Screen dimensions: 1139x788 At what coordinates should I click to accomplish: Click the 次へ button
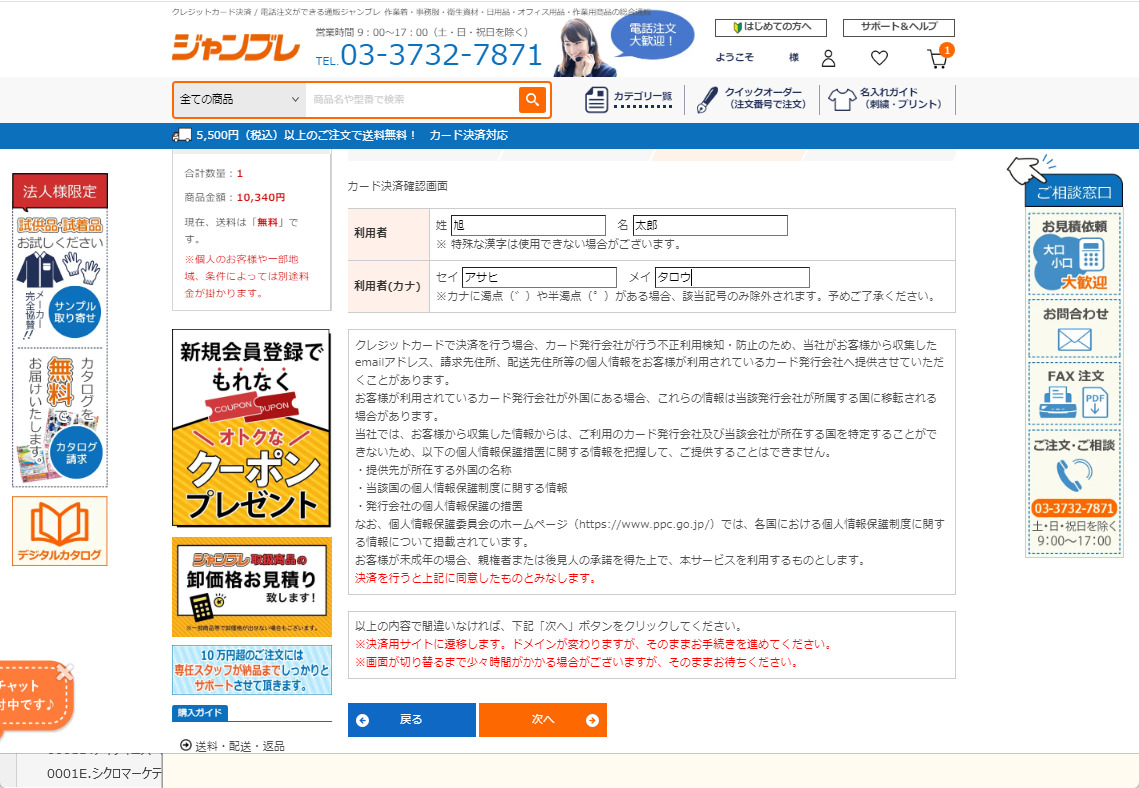(542, 720)
